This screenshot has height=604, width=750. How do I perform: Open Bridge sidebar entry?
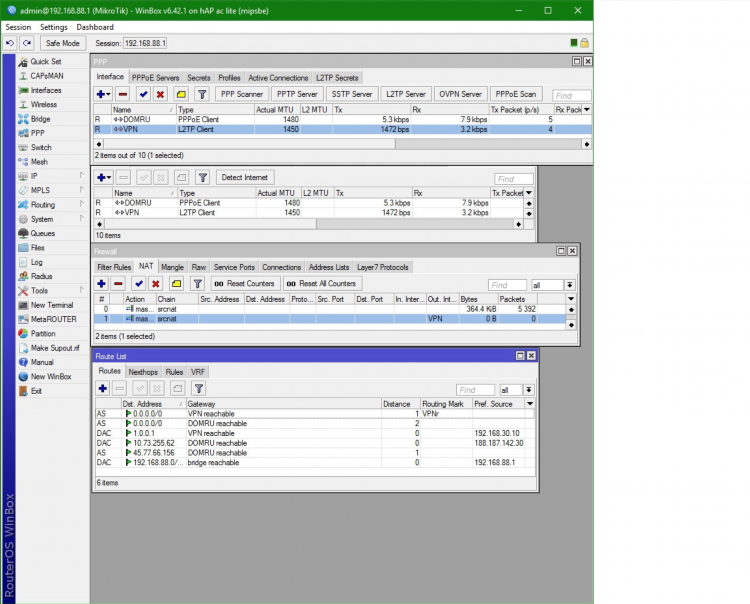[x=40, y=119]
